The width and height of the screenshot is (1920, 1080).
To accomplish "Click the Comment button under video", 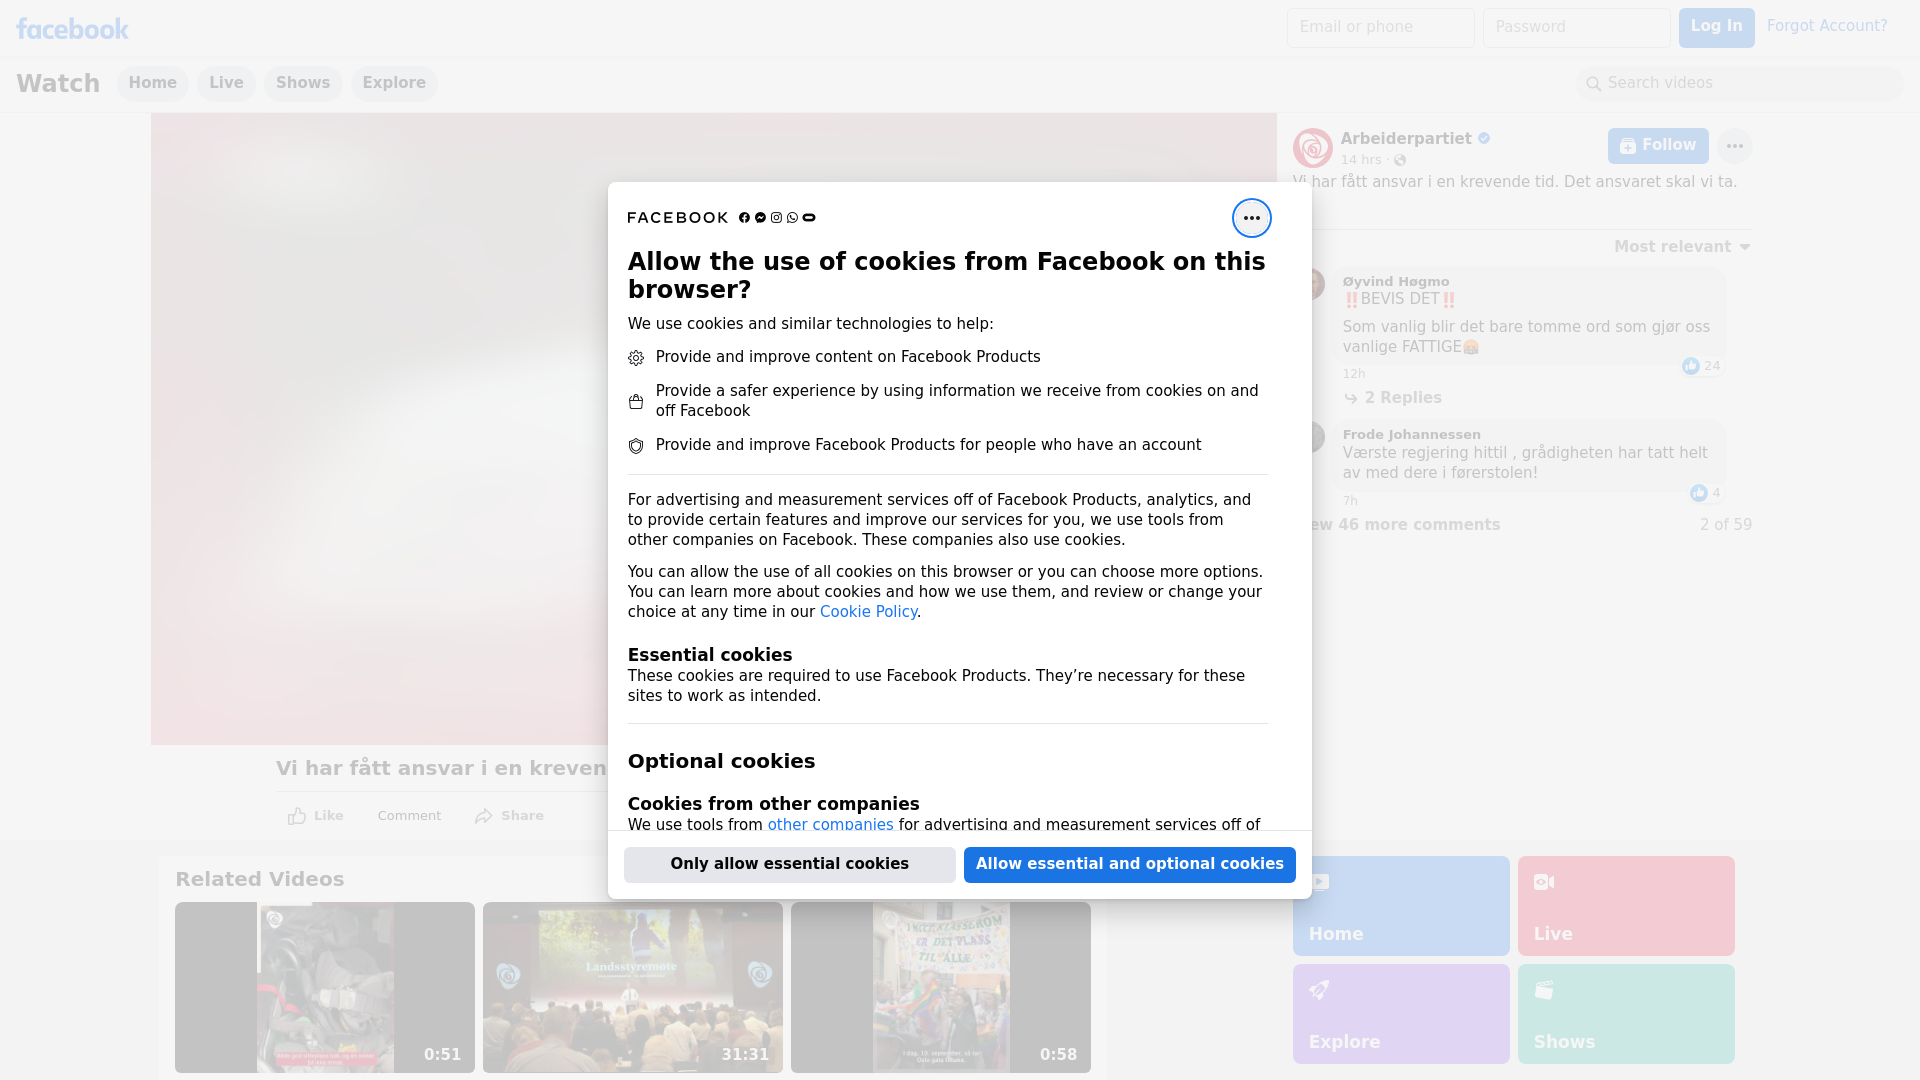I will coord(409,816).
